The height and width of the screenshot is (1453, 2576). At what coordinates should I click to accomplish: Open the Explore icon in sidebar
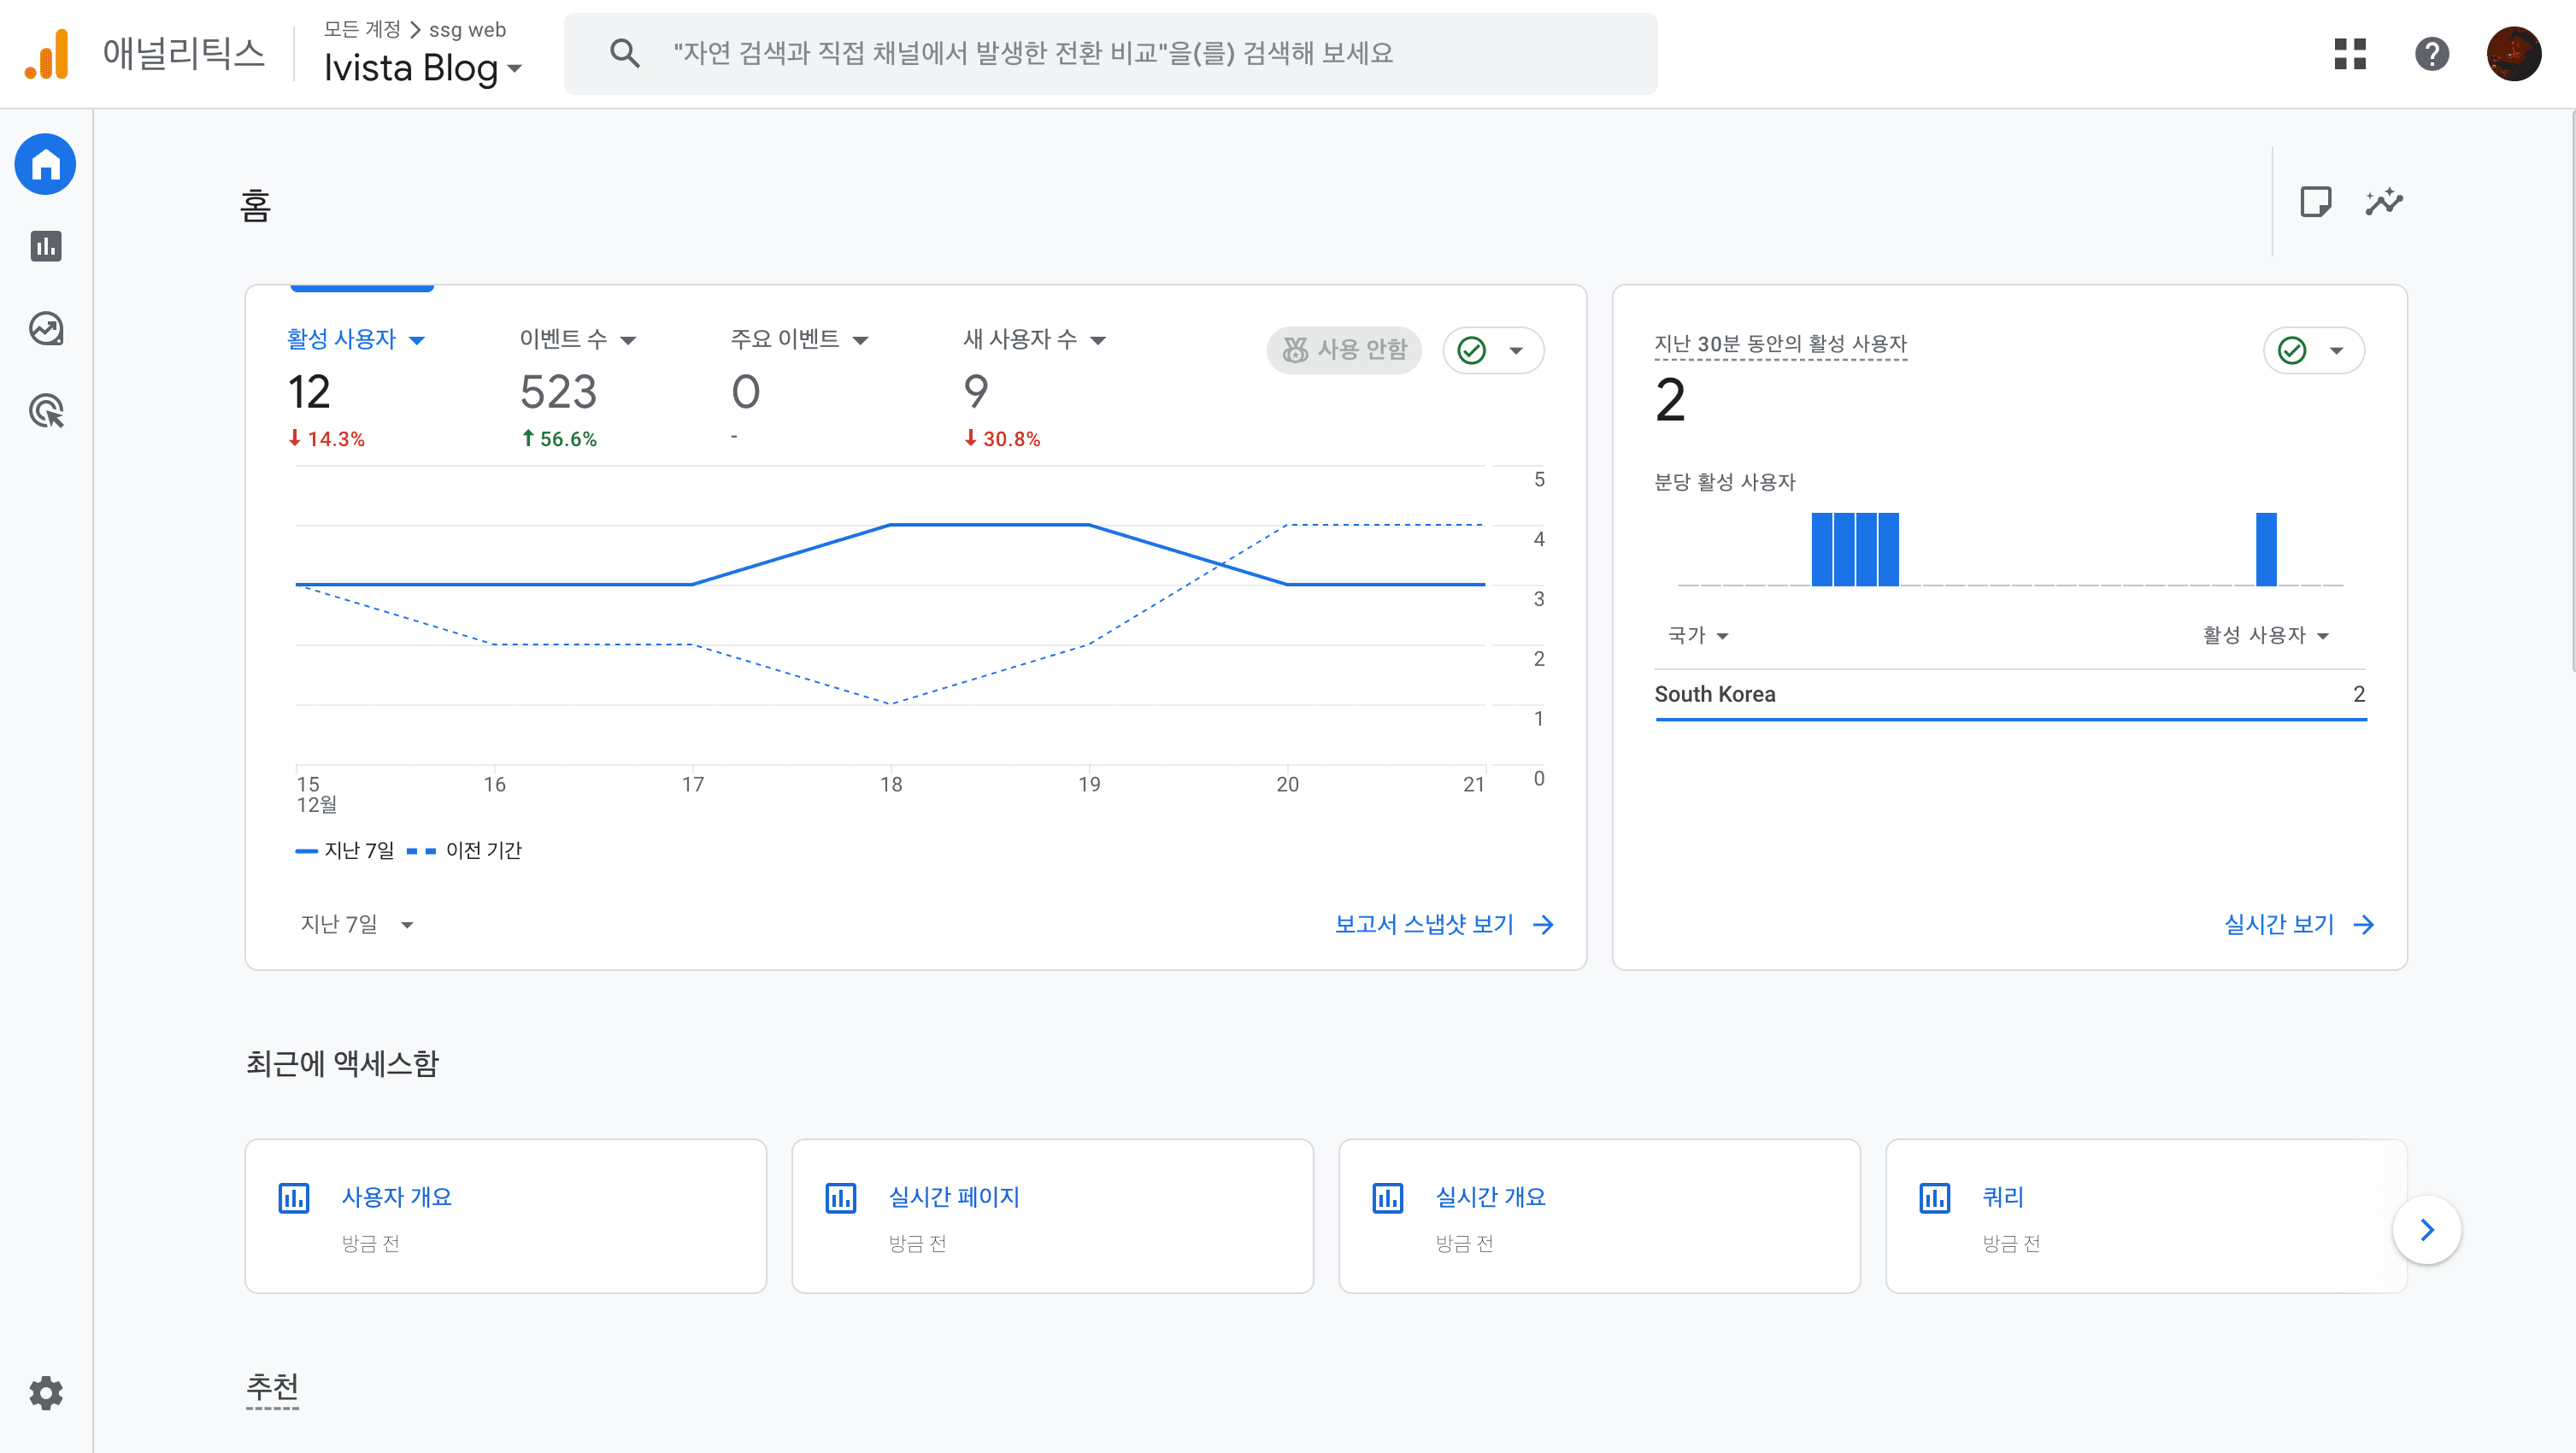click(45, 329)
